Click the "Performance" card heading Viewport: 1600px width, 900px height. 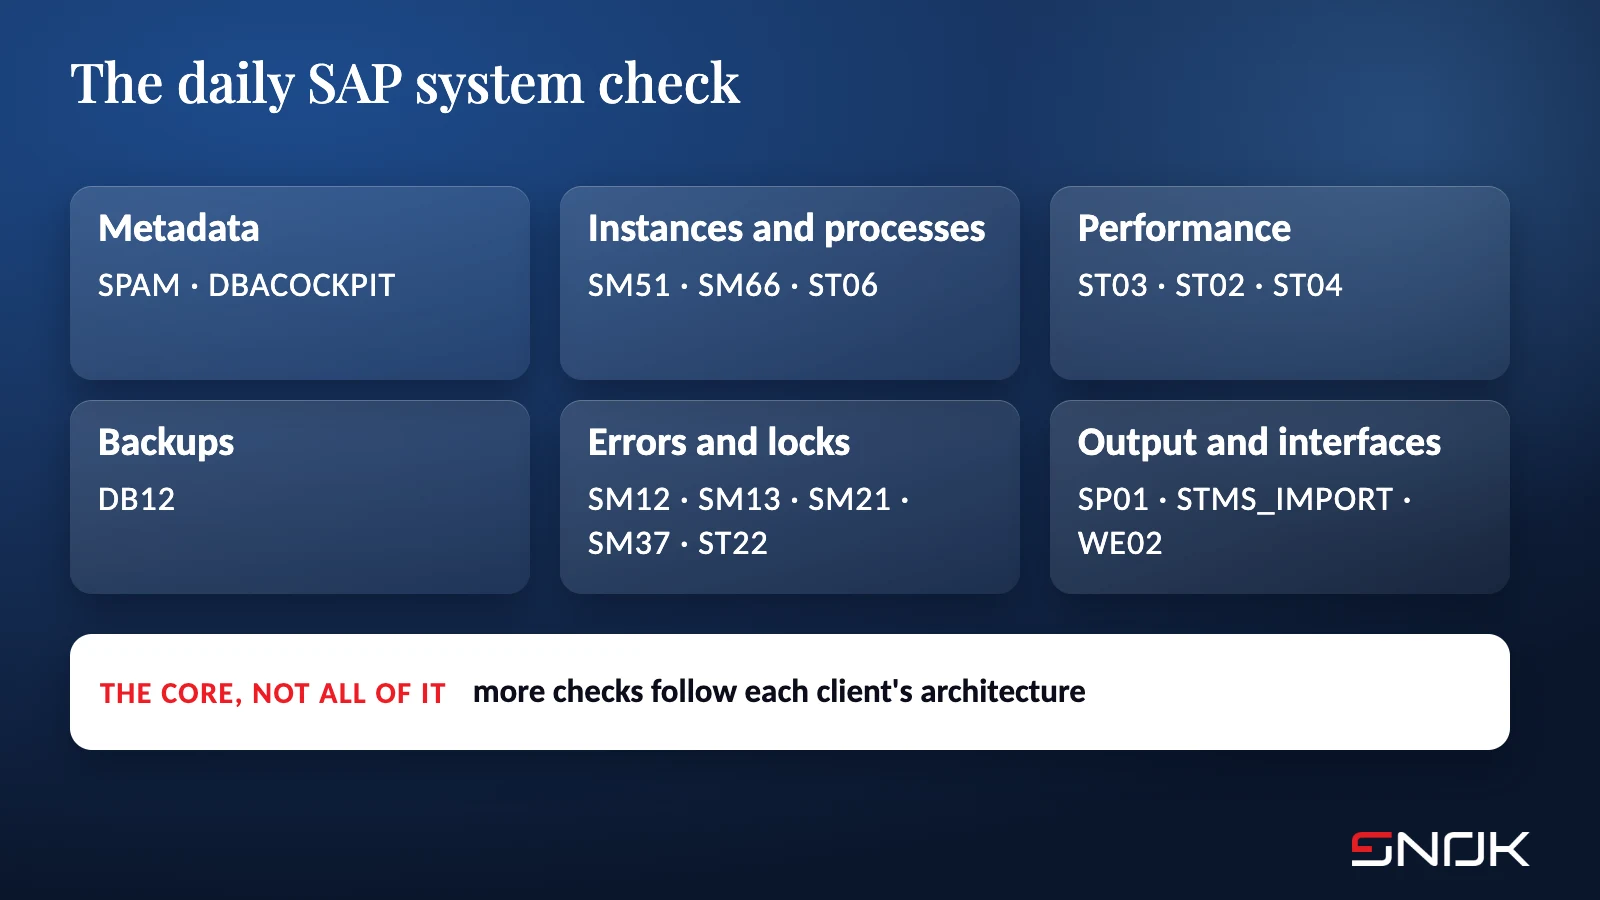pyautogui.click(x=1184, y=228)
